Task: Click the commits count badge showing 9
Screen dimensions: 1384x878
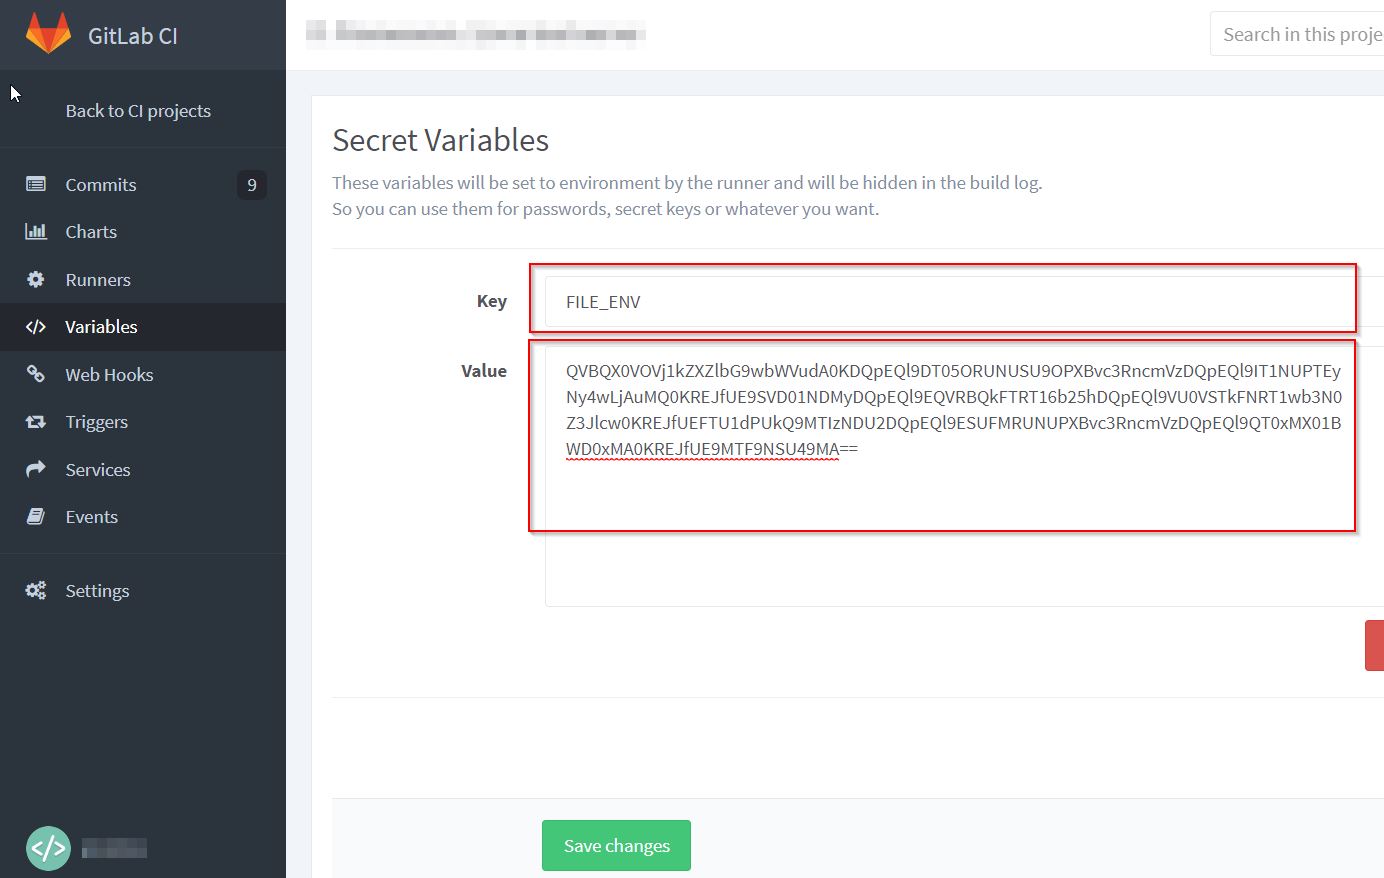Action: (250, 184)
